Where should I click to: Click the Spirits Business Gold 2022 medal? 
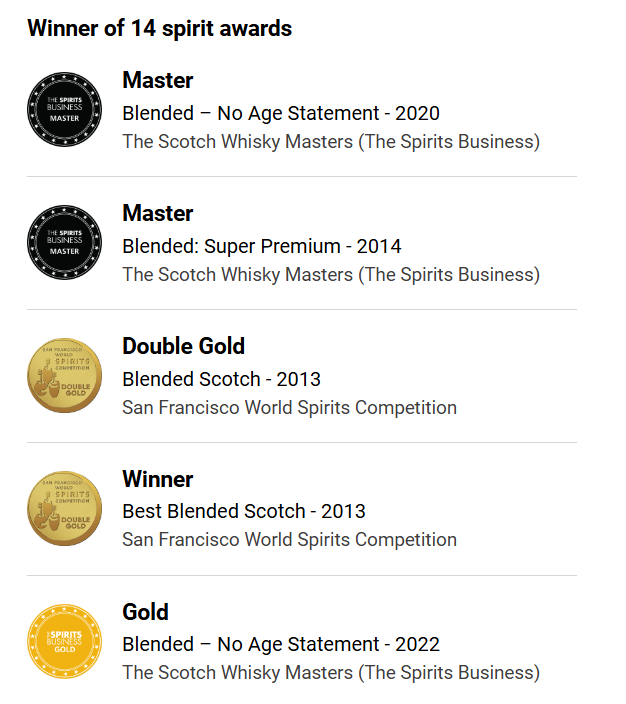click(x=64, y=641)
